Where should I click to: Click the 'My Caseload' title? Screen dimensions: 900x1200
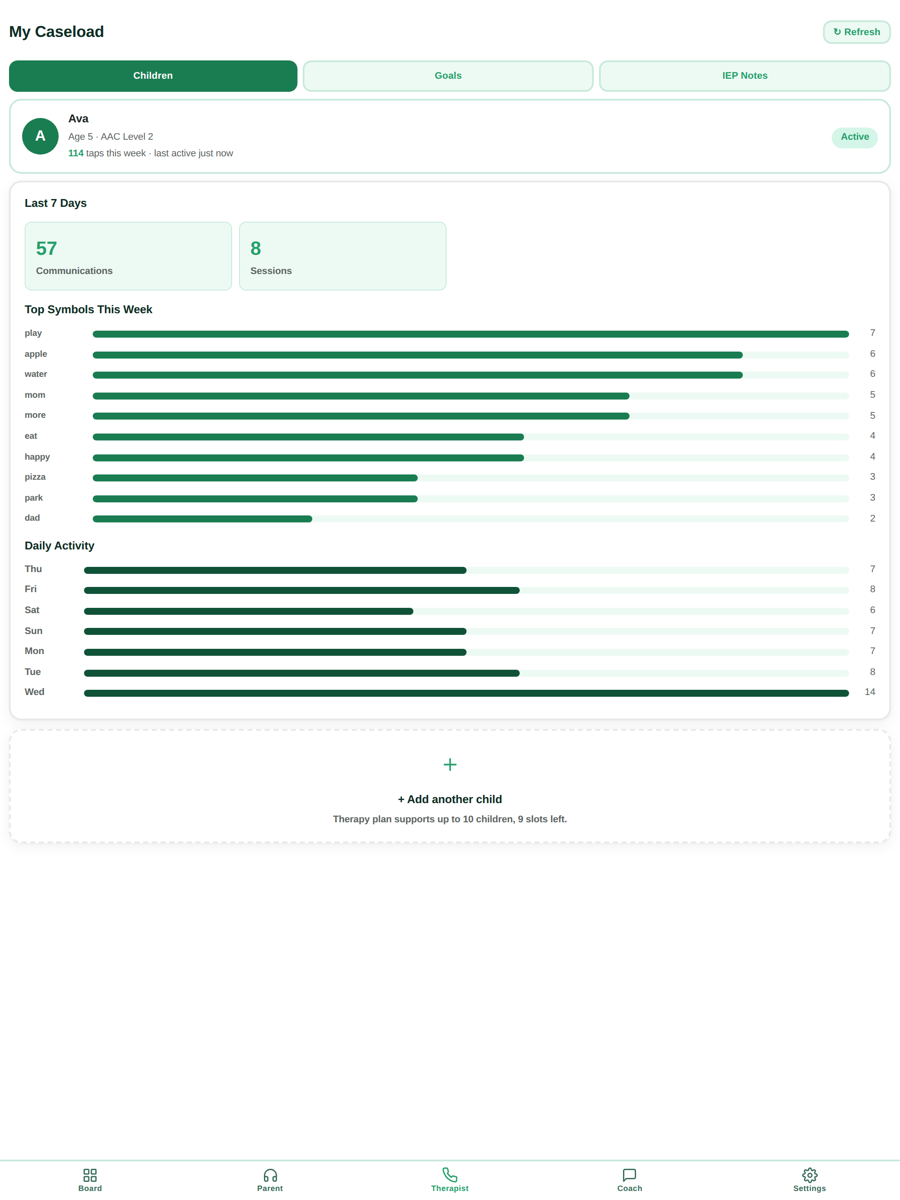[56, 32]
